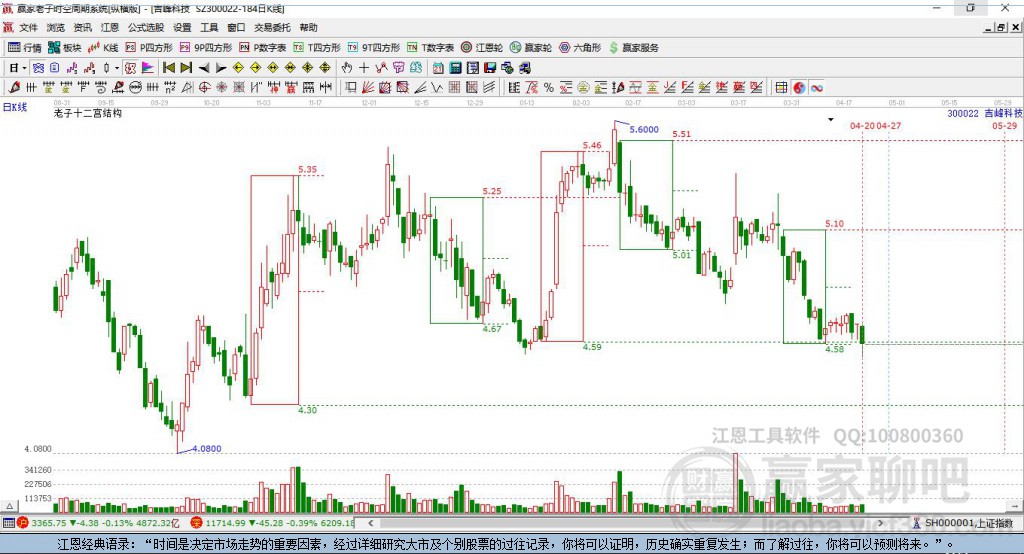Screen dimensions: 1024x554
Task: Open the P四方形 square tool
Action: pyautogui.click(x=149, y=48)
